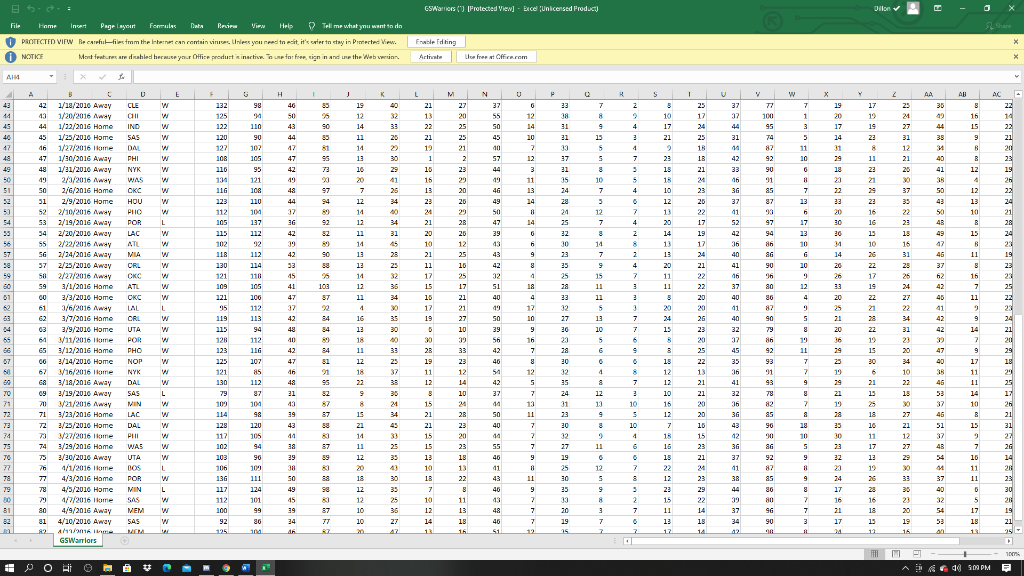Dismiss the Notice message bar
The width and height of the screenshot is (1024, 576).
(x=1016, y=57)
